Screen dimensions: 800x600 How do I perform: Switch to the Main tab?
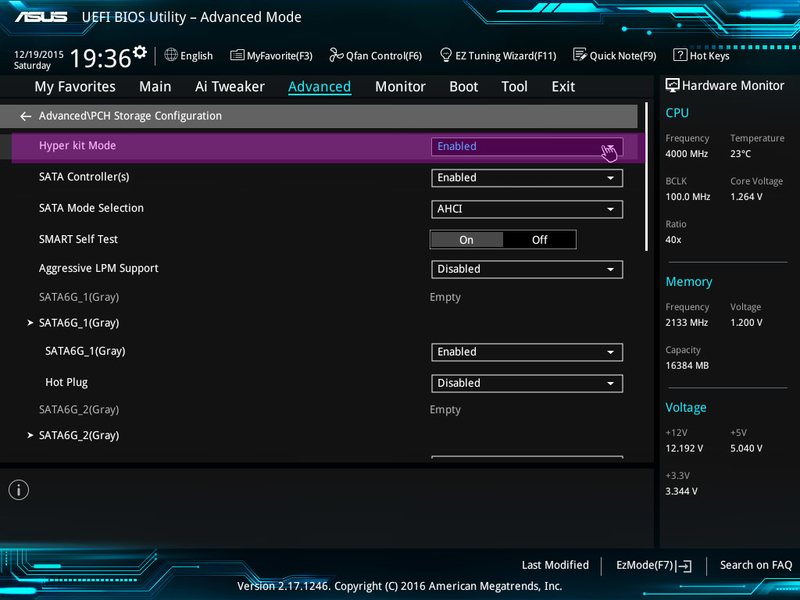[155, 87]
